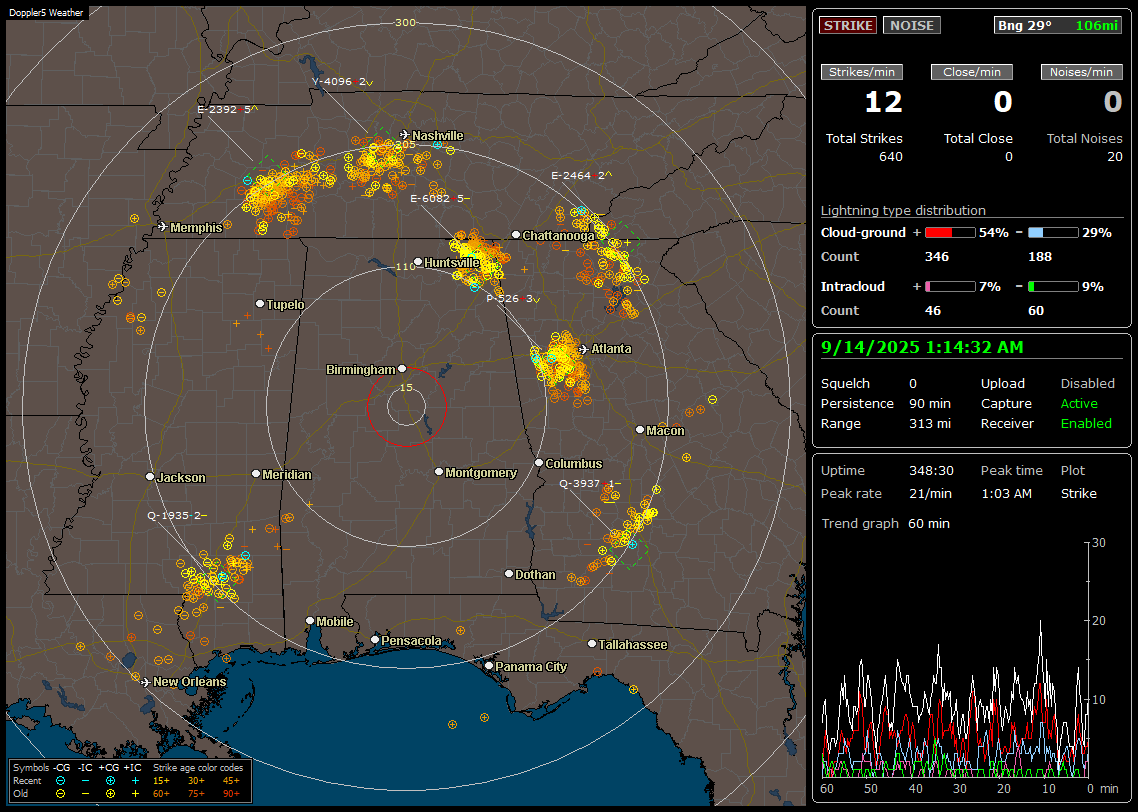Click the Persistence 90 min value
1138x812 pixels.
[x=930, y=403]
